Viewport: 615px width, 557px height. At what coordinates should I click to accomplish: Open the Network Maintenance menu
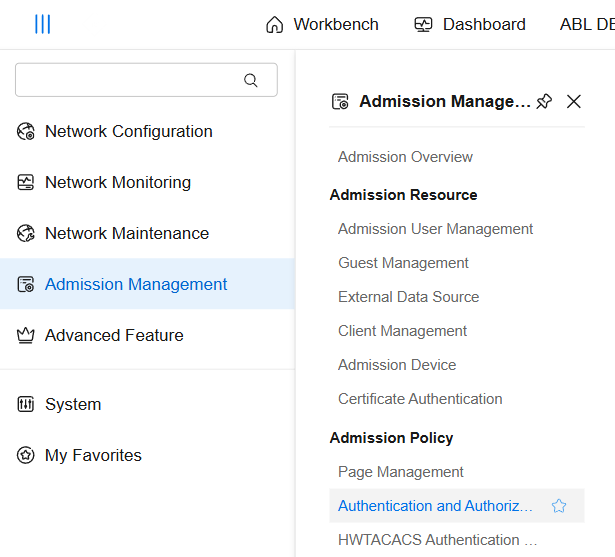click(126, 233)
